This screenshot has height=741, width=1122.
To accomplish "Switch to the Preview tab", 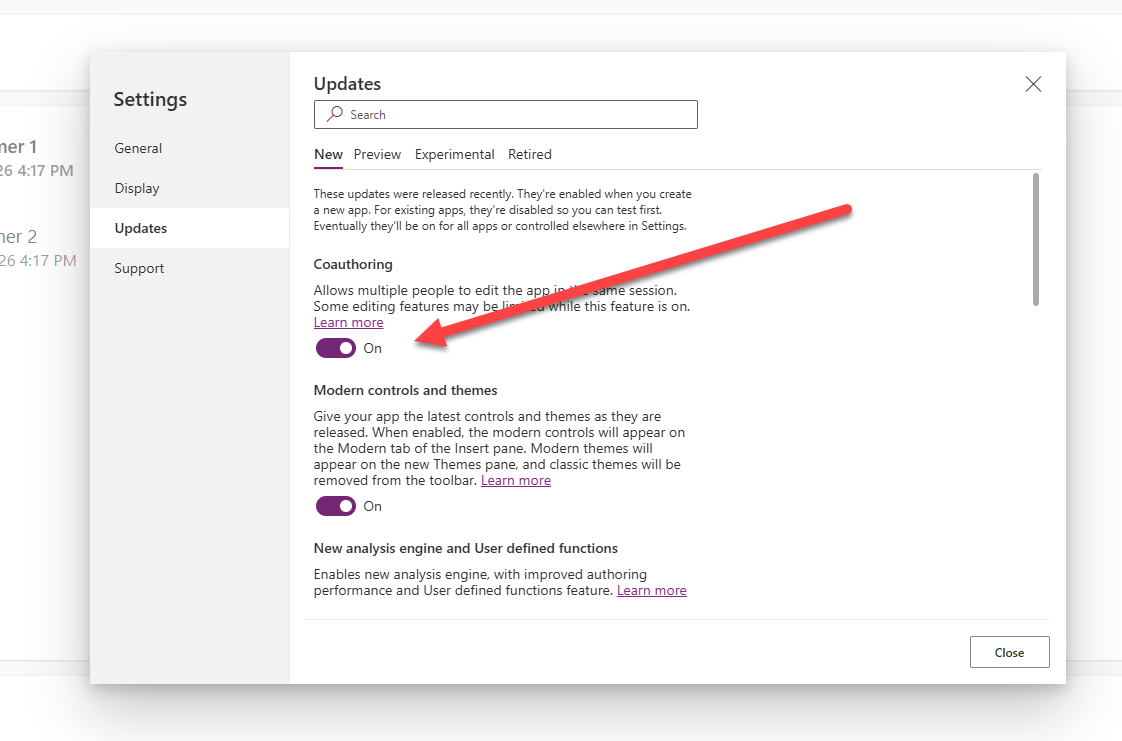I will coord(377,154).
